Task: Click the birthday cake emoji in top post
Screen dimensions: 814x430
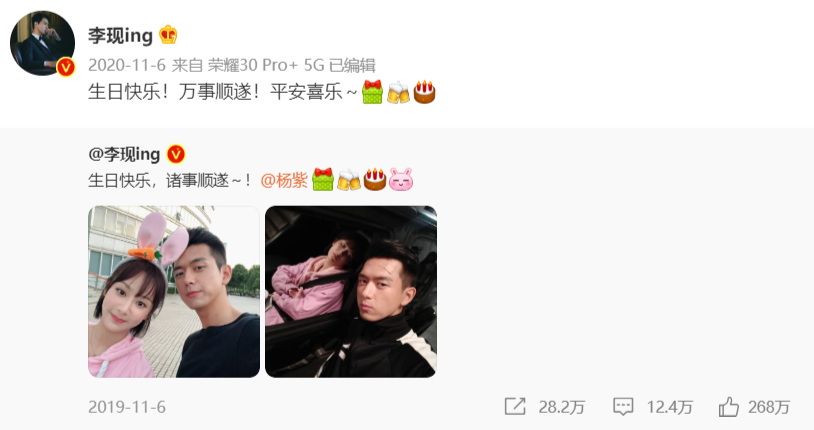Action: coord(424,92)
